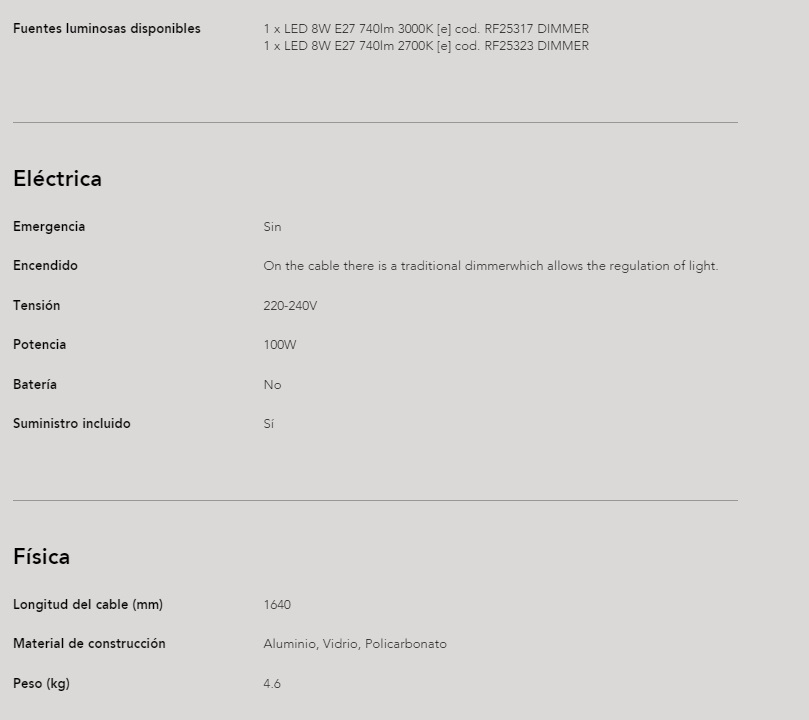Click the Emergencia label
This screenshot has width=809, height=720.
pos(49,226)
